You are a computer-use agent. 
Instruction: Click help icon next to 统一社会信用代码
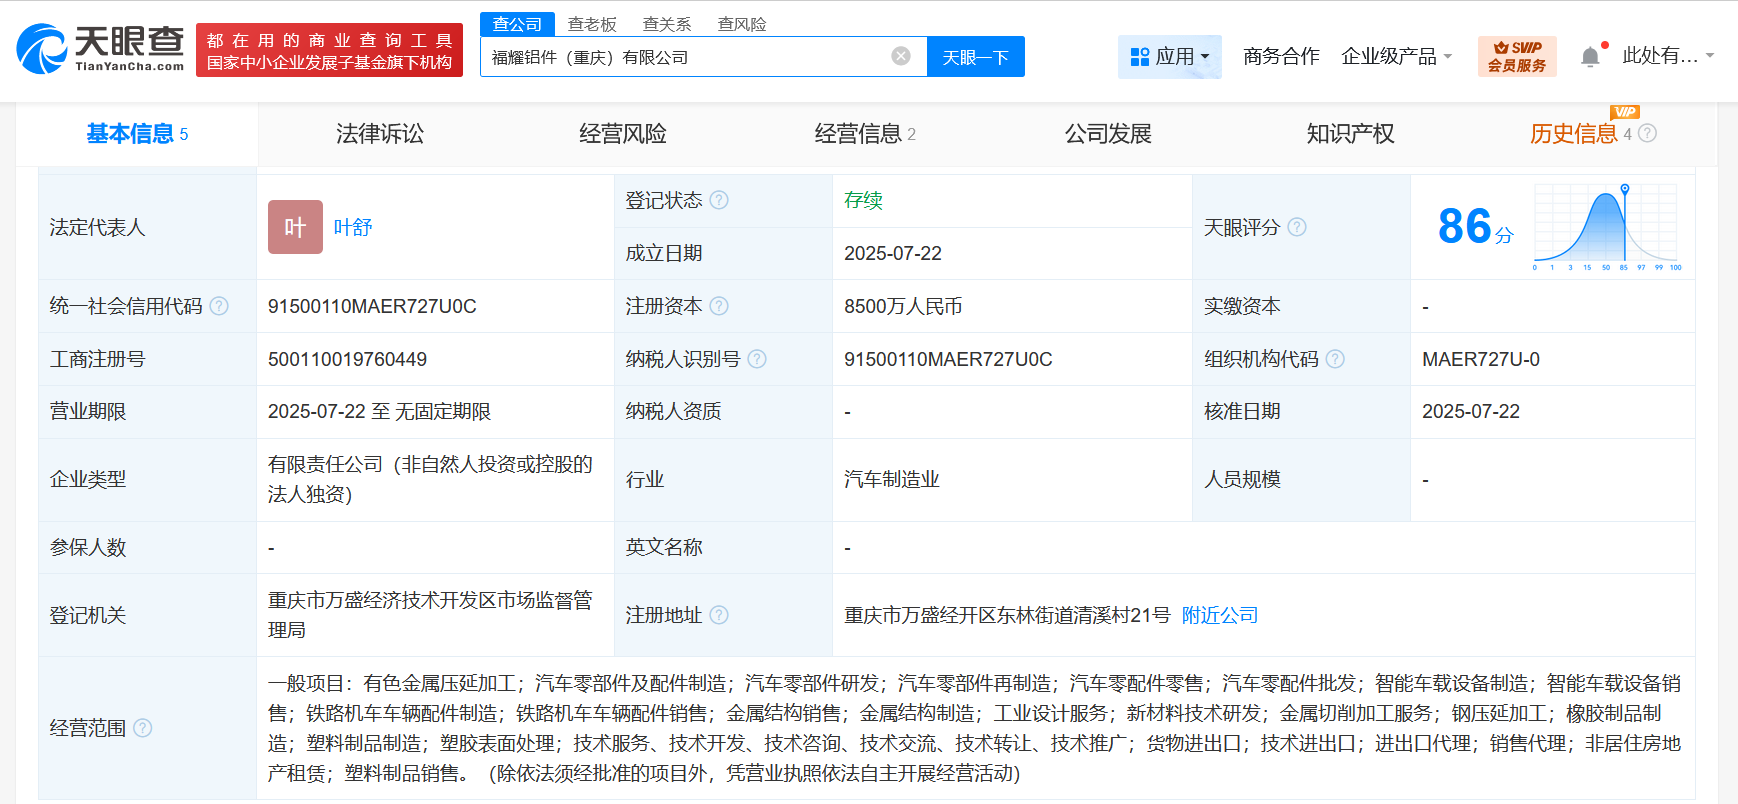[x=219, y=306]
